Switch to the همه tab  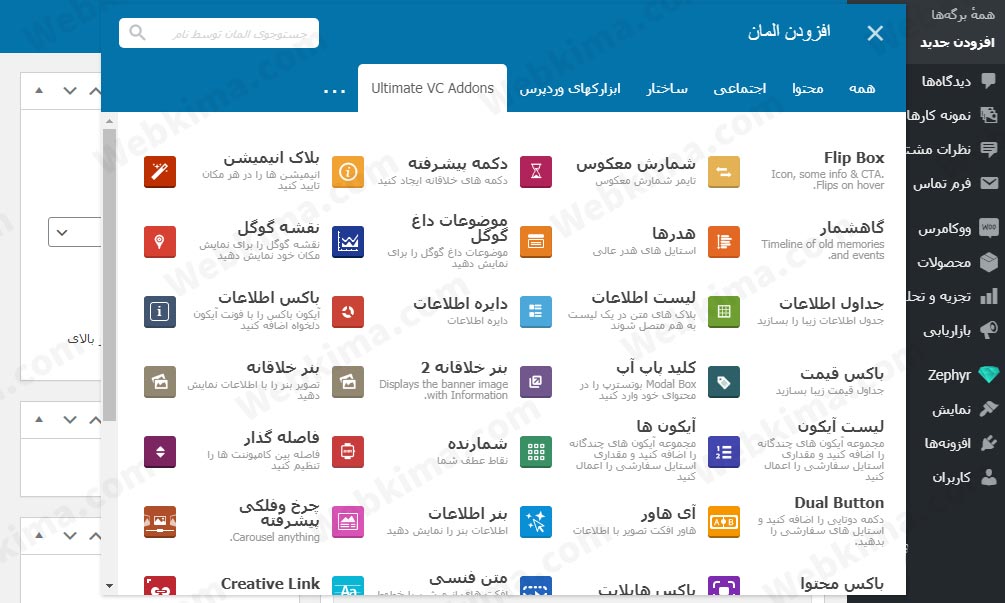coord(861,88)
